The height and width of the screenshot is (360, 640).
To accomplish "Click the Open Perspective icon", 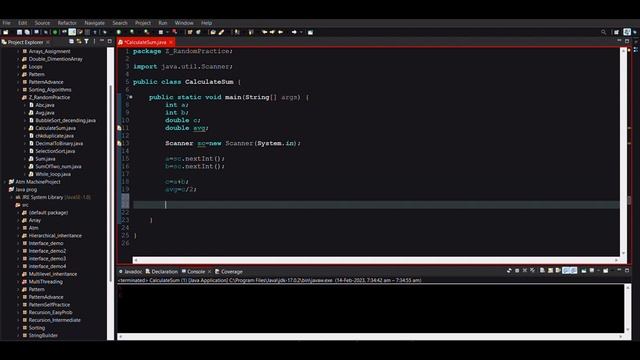I will point(616,32).
